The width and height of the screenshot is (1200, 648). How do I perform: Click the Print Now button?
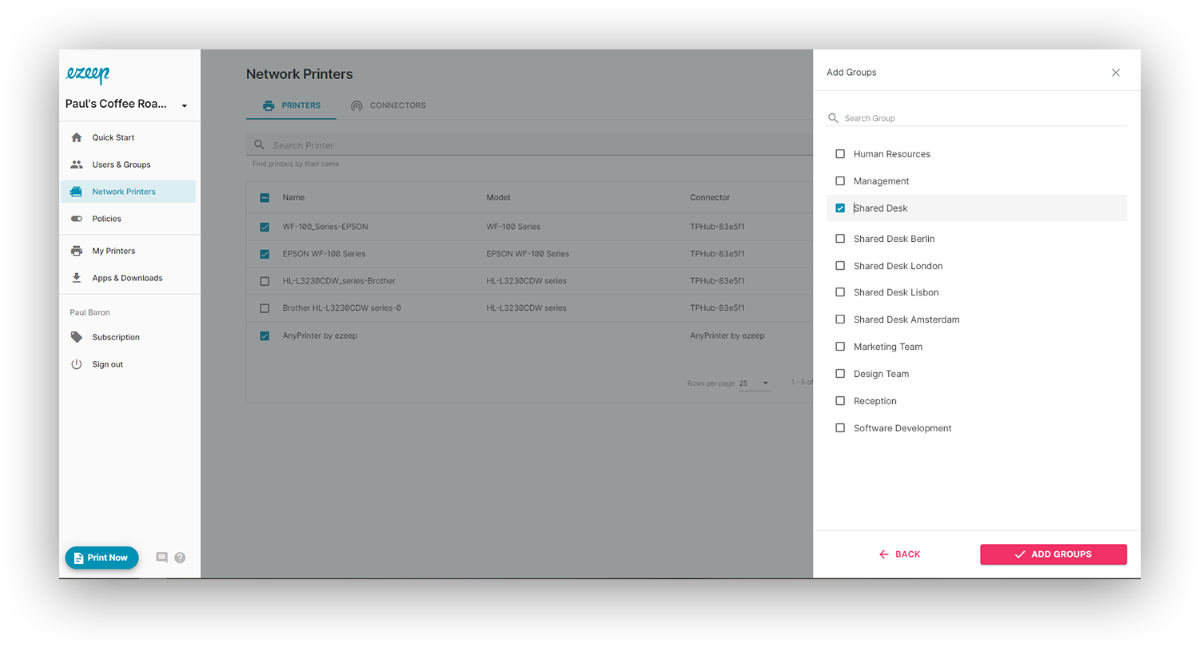(102, 558)
